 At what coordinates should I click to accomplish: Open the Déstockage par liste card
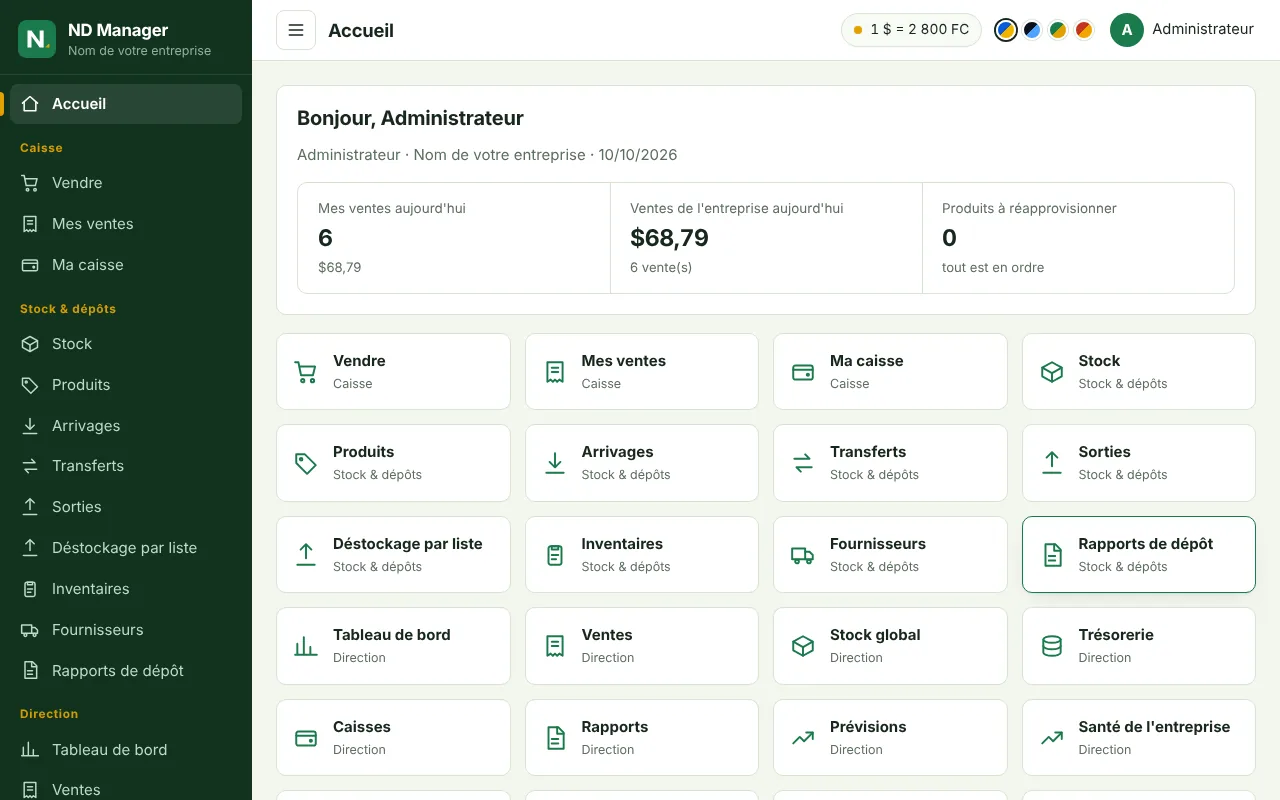[x=393, y=555]
